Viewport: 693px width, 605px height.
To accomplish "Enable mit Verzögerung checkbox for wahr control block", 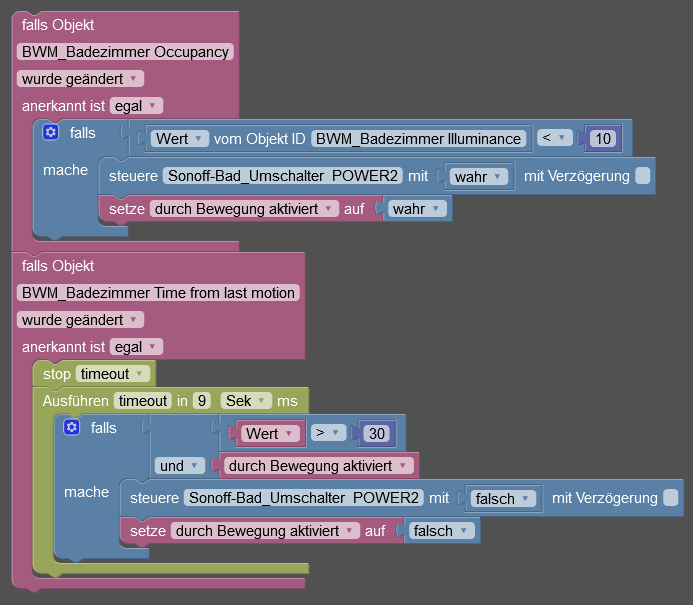I will point(642,175).
